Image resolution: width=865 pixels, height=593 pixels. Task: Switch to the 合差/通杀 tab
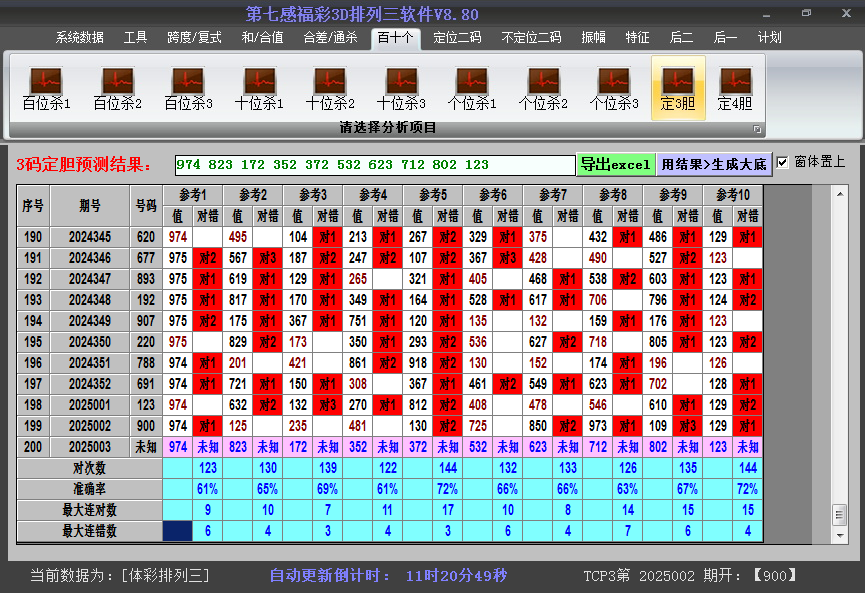pyautogui.click(x=330, y=38)
